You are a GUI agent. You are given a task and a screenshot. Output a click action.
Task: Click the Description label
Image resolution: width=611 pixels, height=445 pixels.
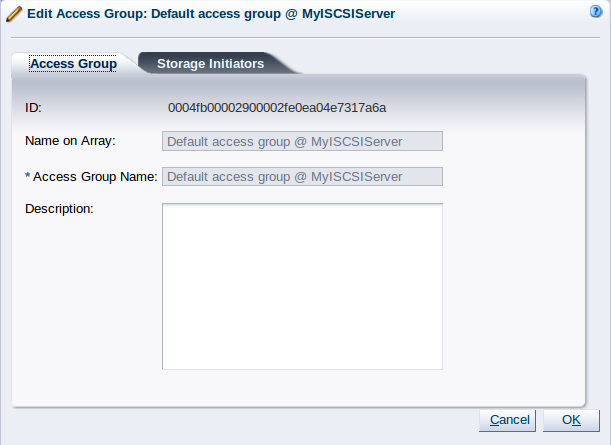[x=59, y=209]
